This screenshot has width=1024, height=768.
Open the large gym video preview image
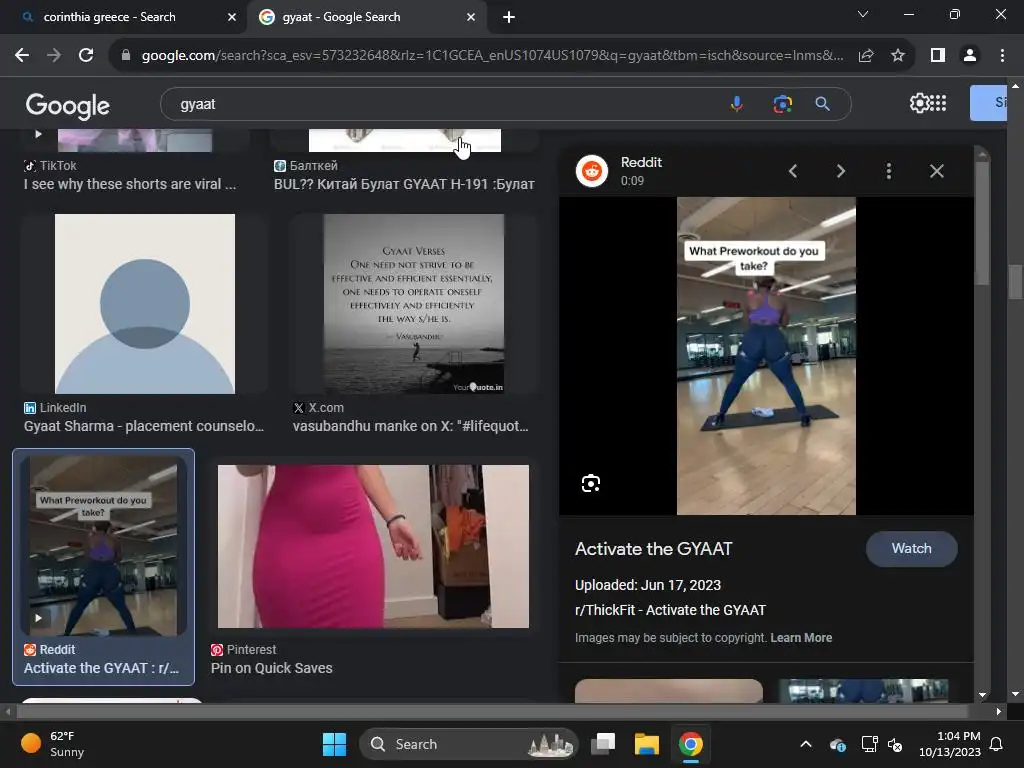click(766, 356)
